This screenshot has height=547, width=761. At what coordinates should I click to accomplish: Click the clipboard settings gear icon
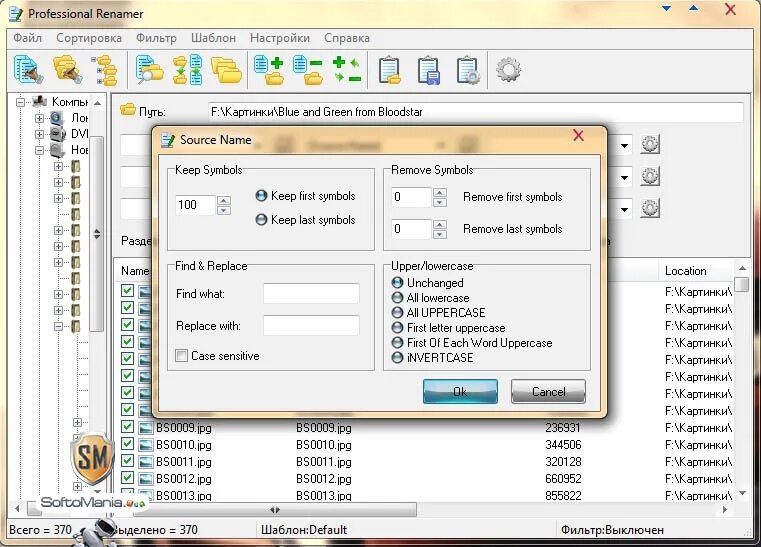point(468,70)
